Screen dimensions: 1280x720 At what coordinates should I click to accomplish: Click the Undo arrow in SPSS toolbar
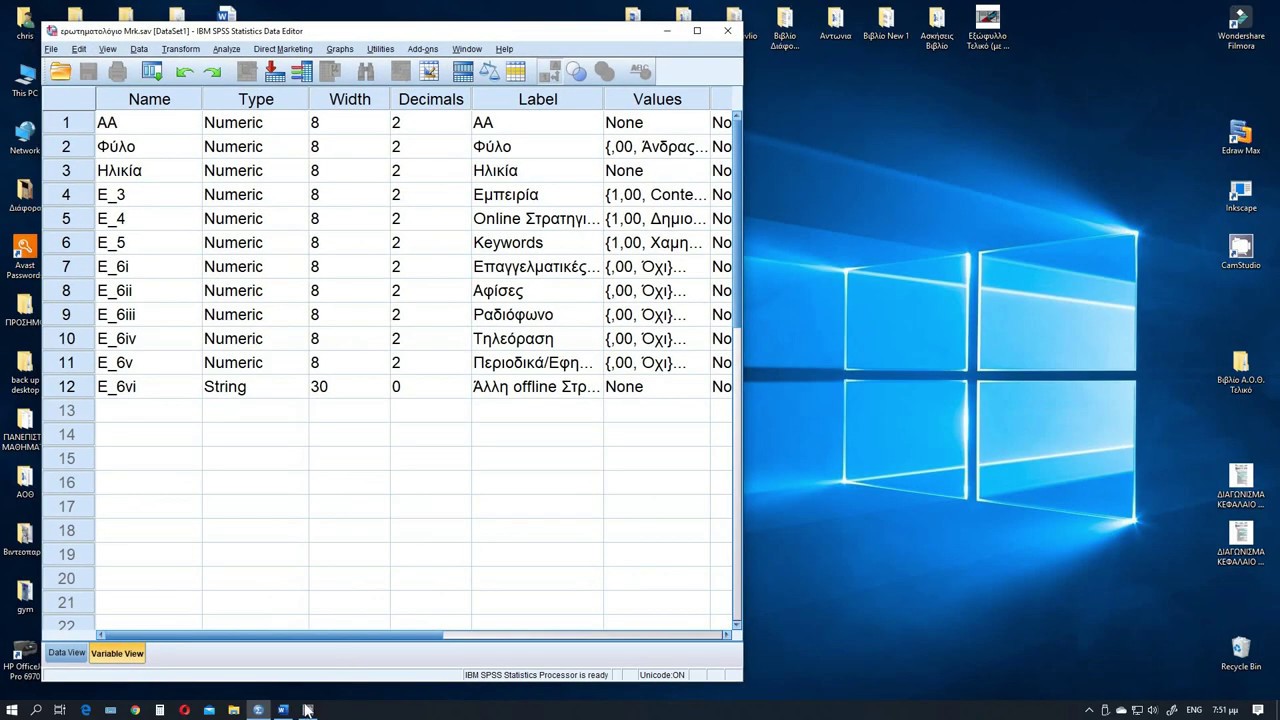[x=184, y=71]
